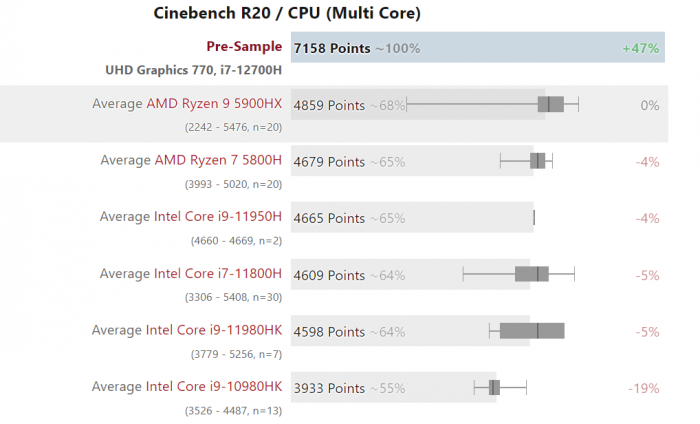
Task: Select the Intel Core i9-11950H link
Action: 218,216
